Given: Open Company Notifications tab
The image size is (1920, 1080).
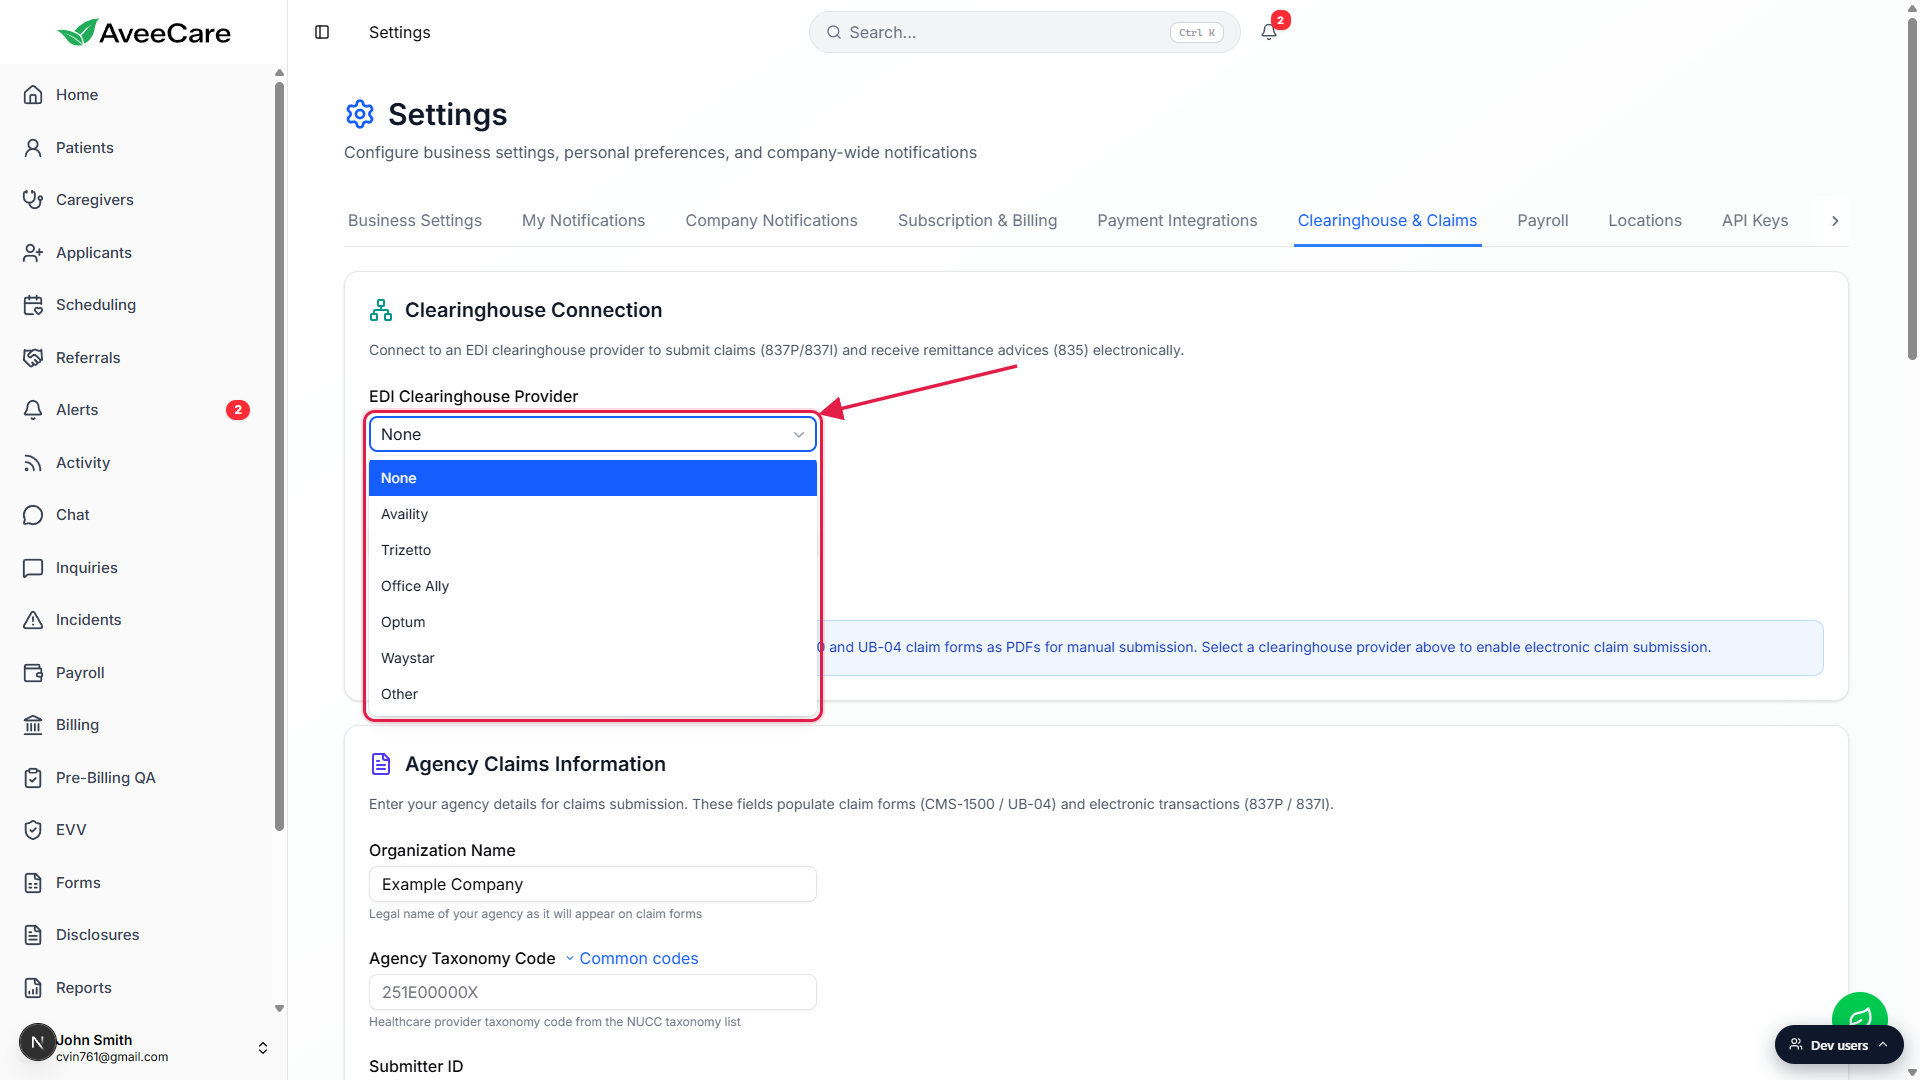Looking at the screenshot, I should click(x=771, y=220).
